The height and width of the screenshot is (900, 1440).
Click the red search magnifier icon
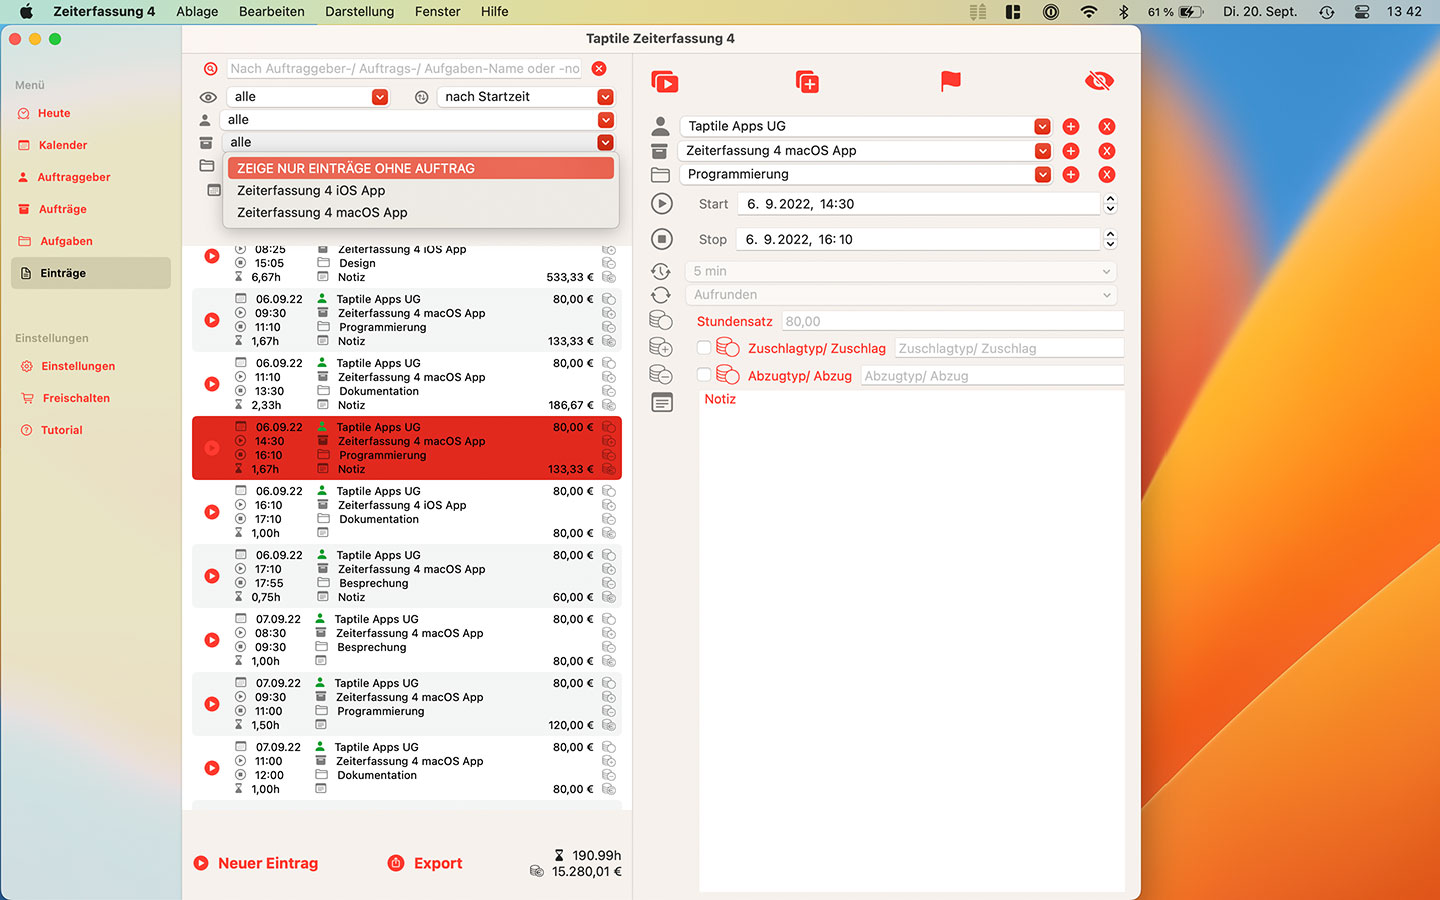(x=211, y=69)
